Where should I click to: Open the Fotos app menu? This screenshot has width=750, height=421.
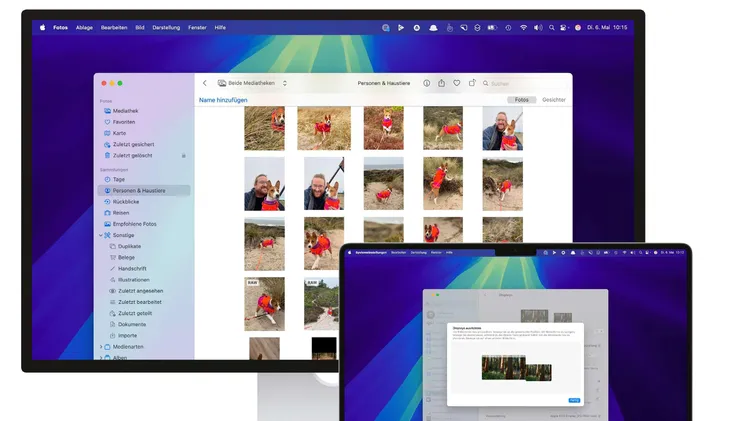60,28
